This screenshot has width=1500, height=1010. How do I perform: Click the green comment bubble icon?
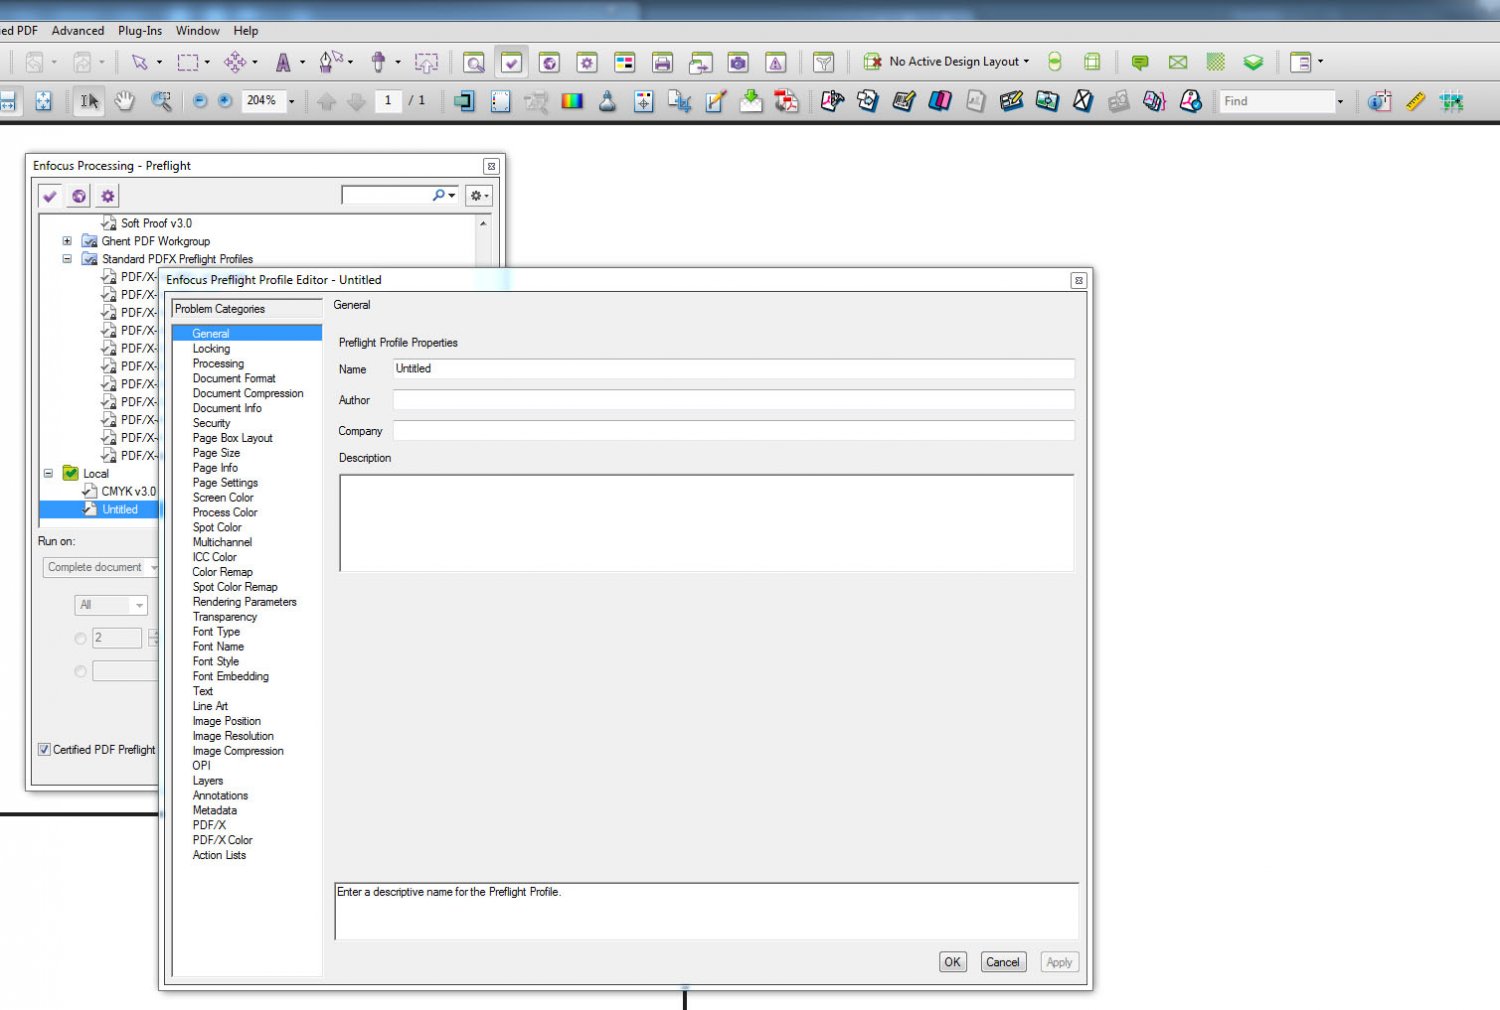pos(1140,62)
